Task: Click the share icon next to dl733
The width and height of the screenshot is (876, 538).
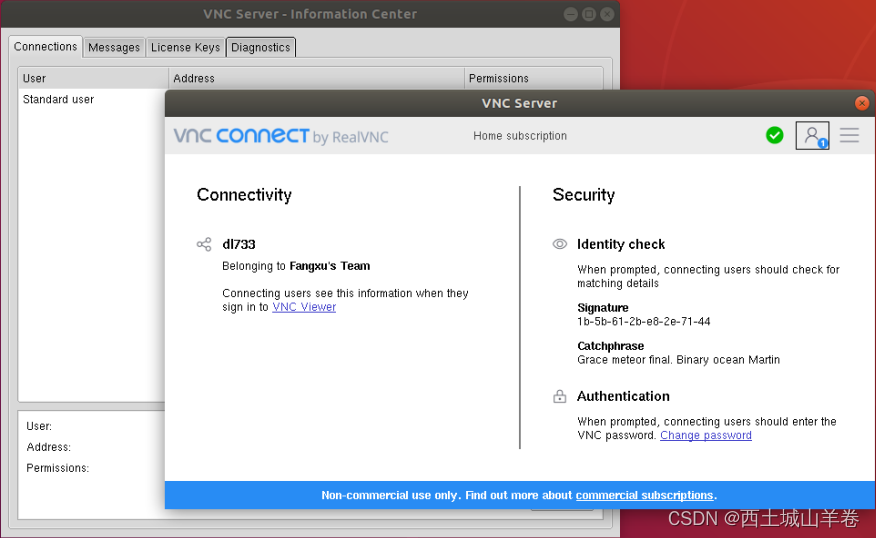Action: tap(204, 244)
